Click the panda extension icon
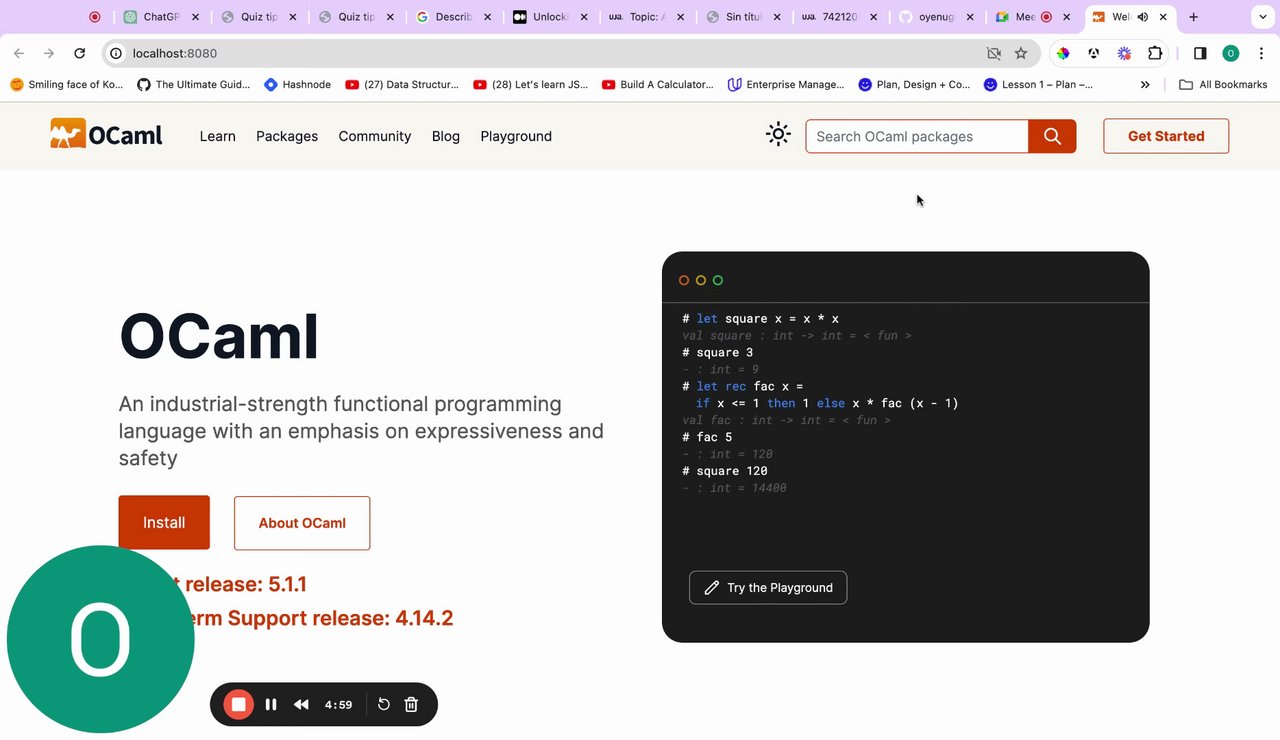Viewport: 1280px width, 740px height. click(x=1094, y=53)
